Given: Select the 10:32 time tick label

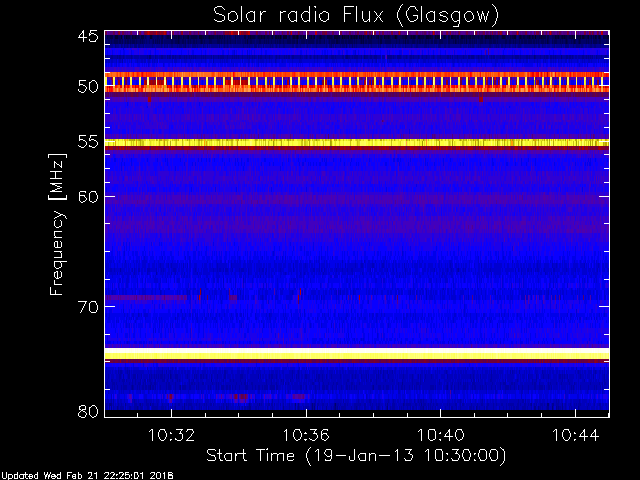Looking at the screenshot, I should 171,435.
